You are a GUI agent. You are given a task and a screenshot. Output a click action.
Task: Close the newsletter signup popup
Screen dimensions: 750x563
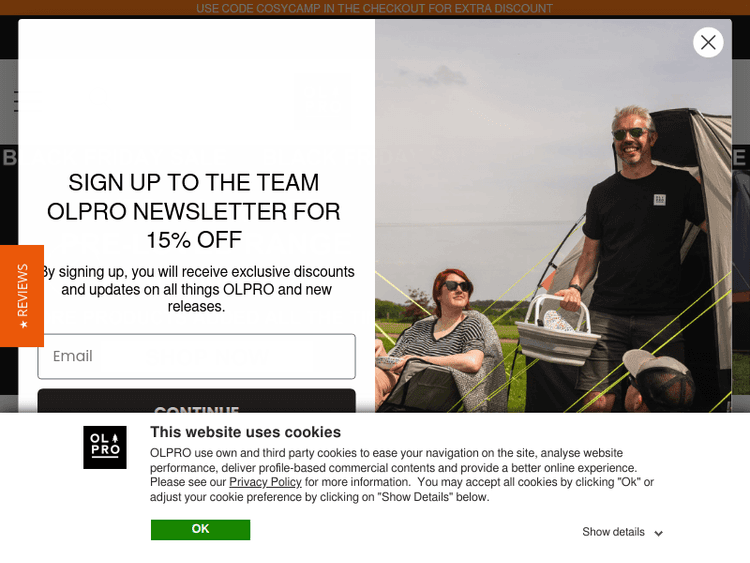pyautogui.click(x=708, y=43)
